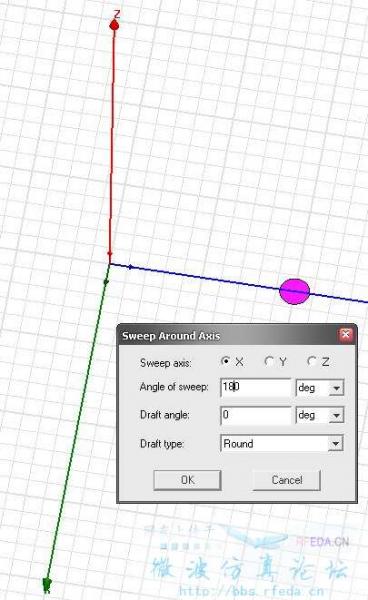Set sweep axis to Z
This screenshot has width=368, height=600.
(x=312, y=361)
